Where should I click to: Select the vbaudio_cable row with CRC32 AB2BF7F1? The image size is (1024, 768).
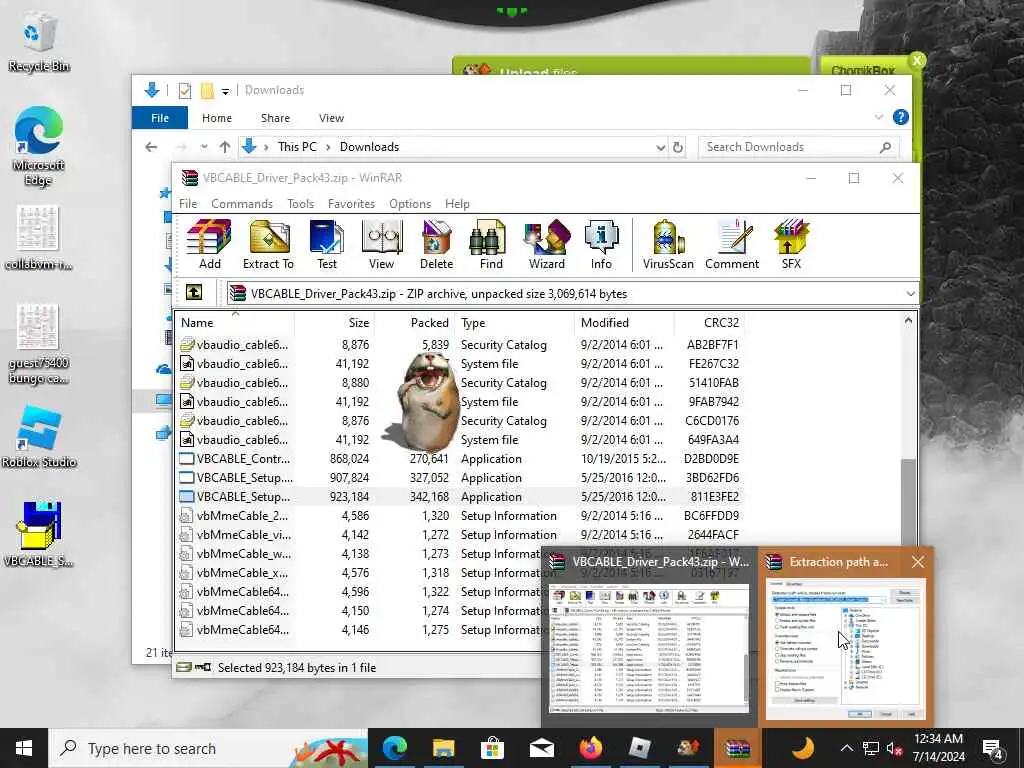[x=460, y=344]
